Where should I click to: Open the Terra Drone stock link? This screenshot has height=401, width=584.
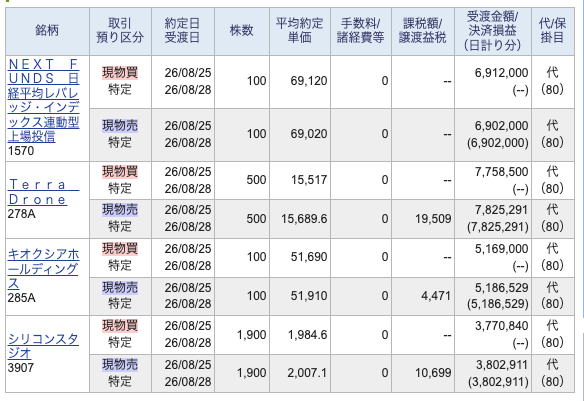pyautogui.click(x=44, y=192)
